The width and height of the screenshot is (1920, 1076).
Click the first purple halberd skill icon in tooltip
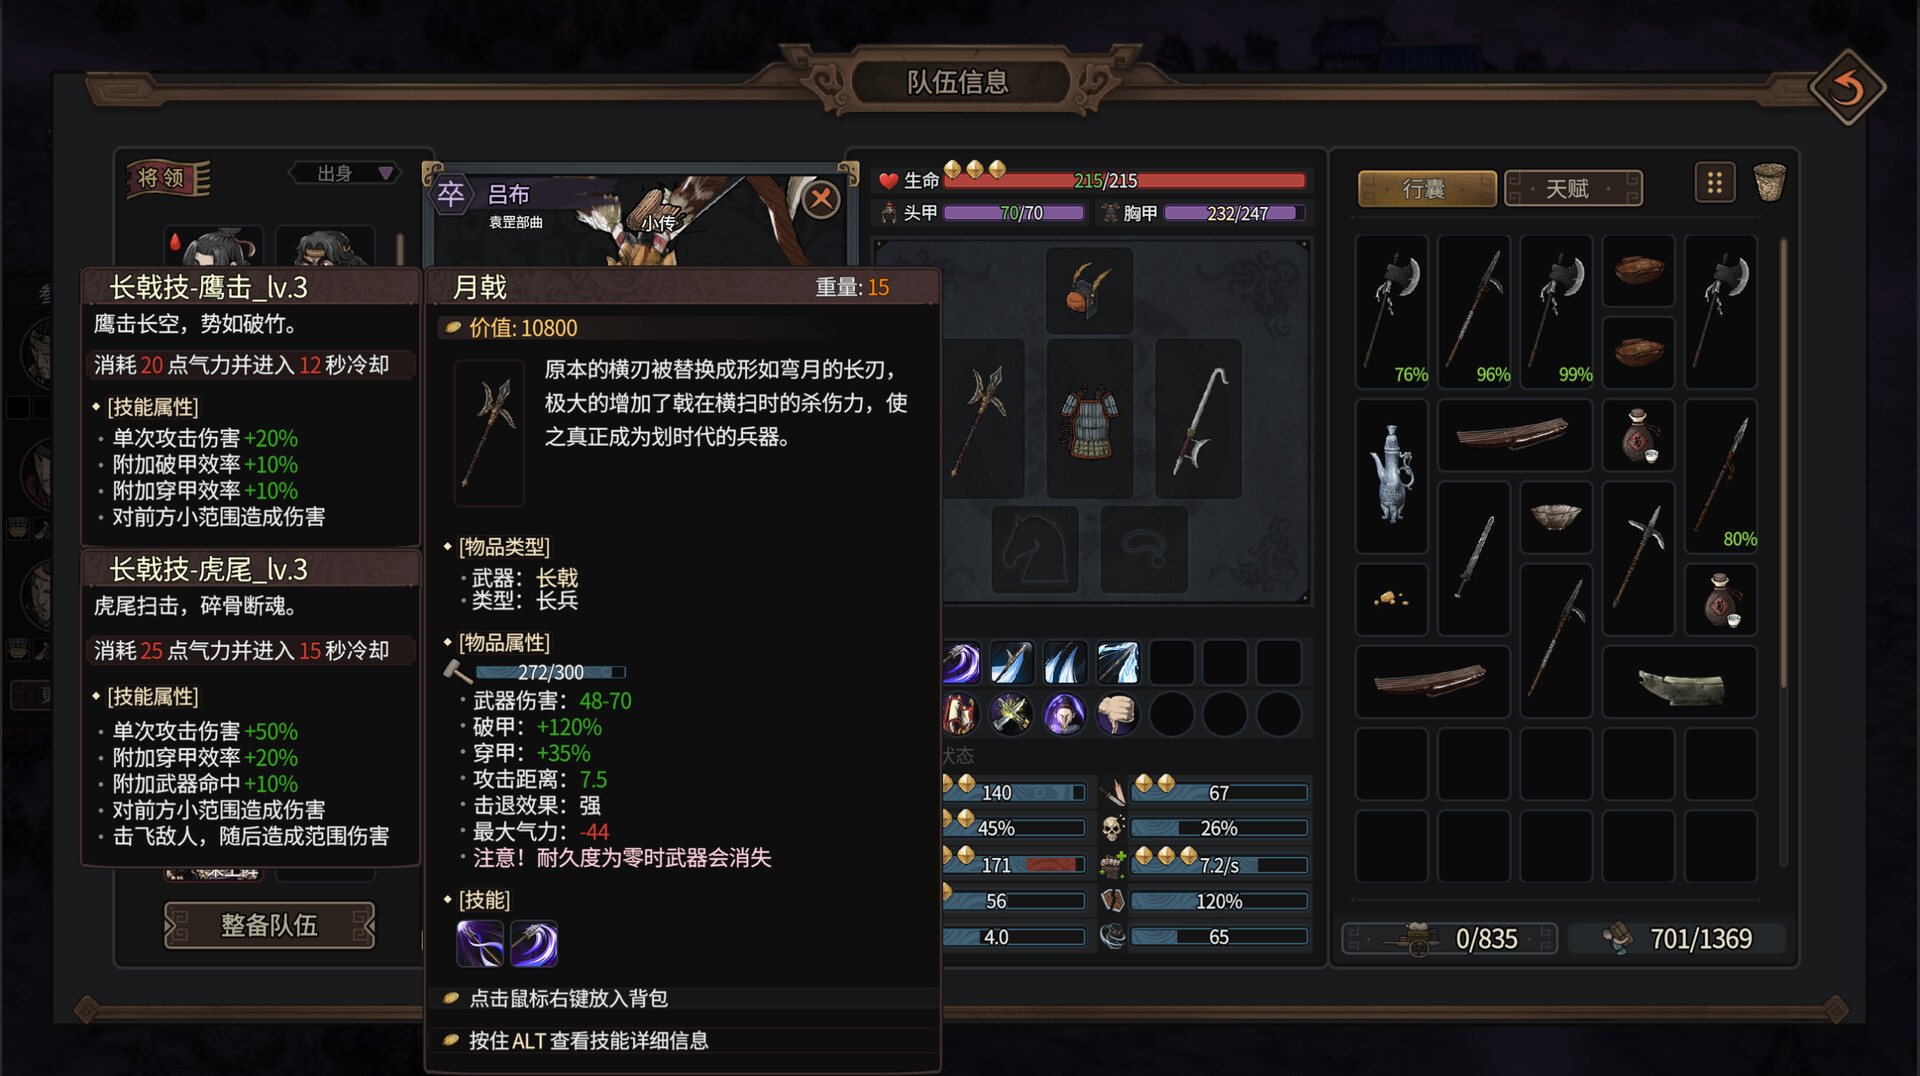(x=480, y=943)
